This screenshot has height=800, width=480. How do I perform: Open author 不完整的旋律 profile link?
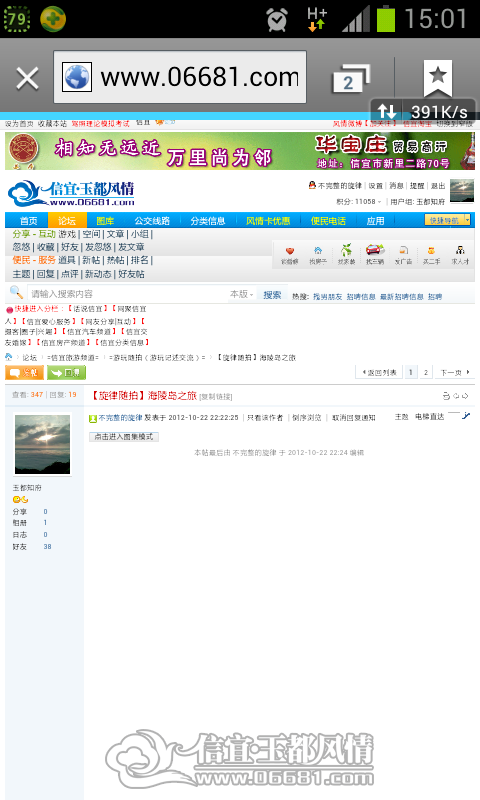[120, 417]
